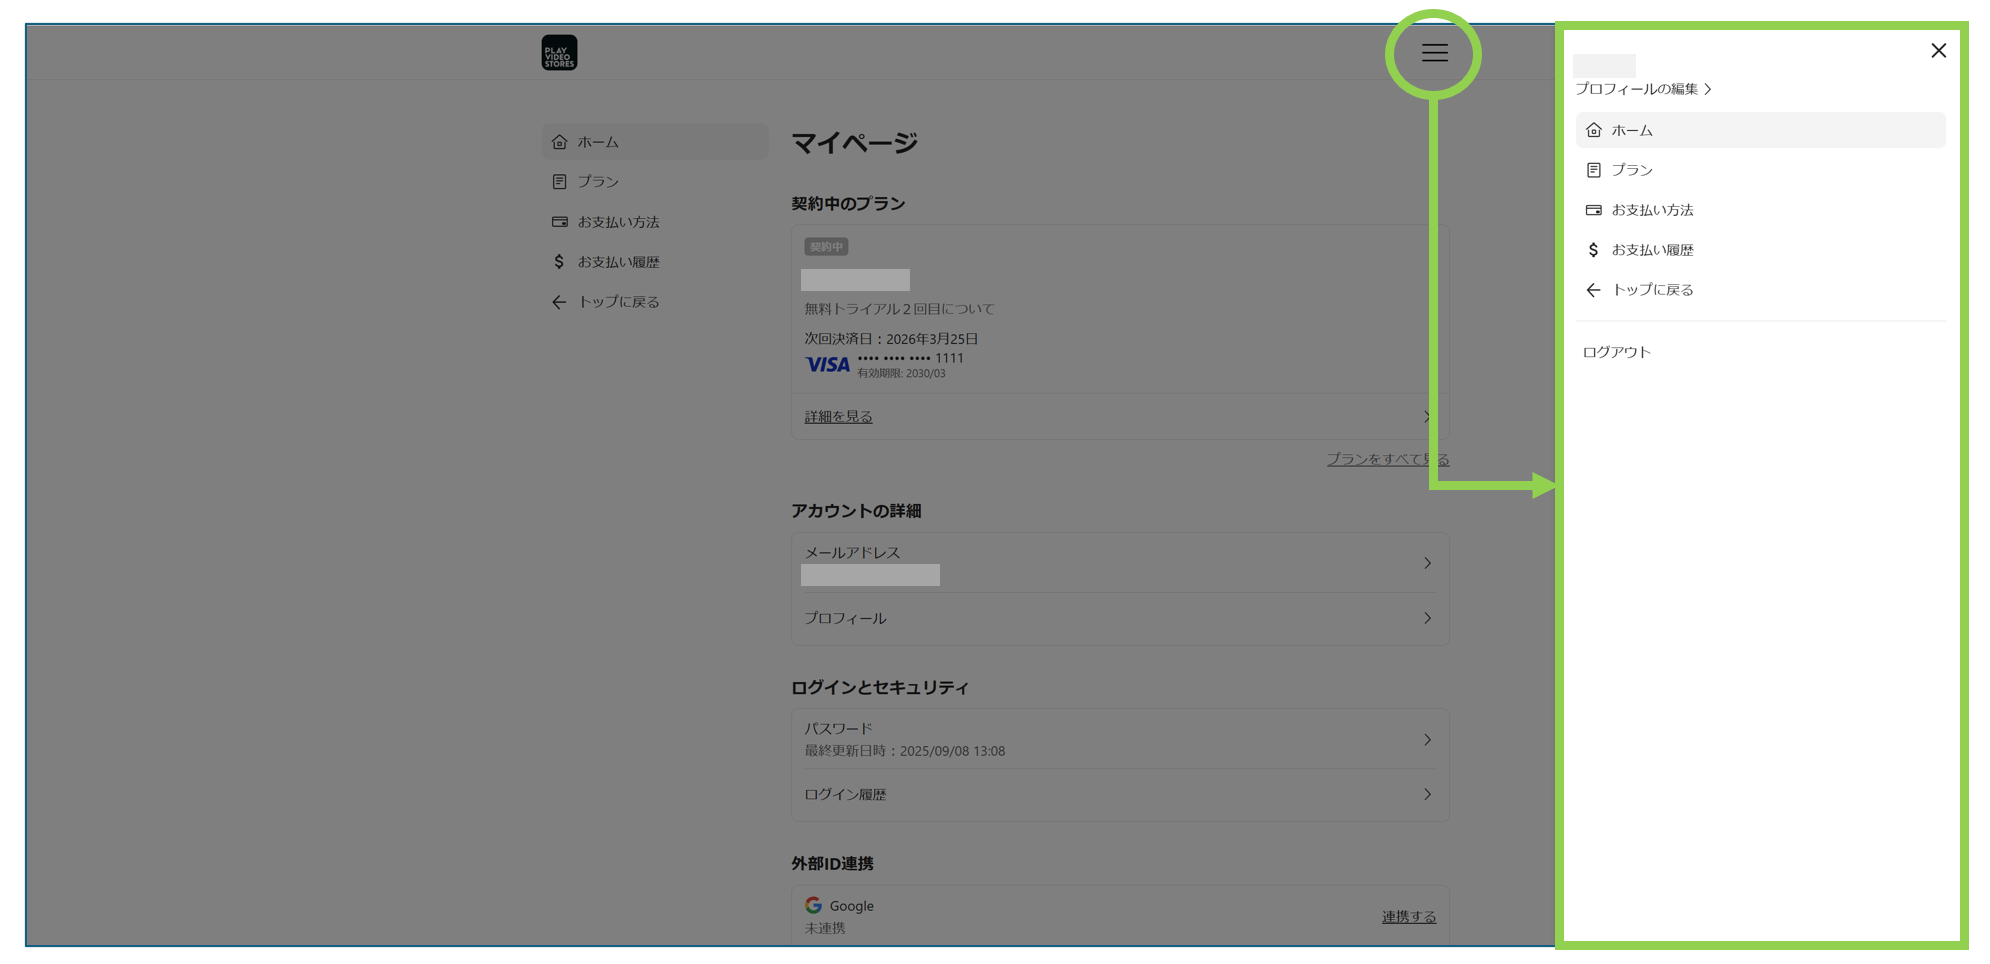Expand the プロフィール row chevron
This screenshot has height=964, width=1990.
pos(1427,618)
